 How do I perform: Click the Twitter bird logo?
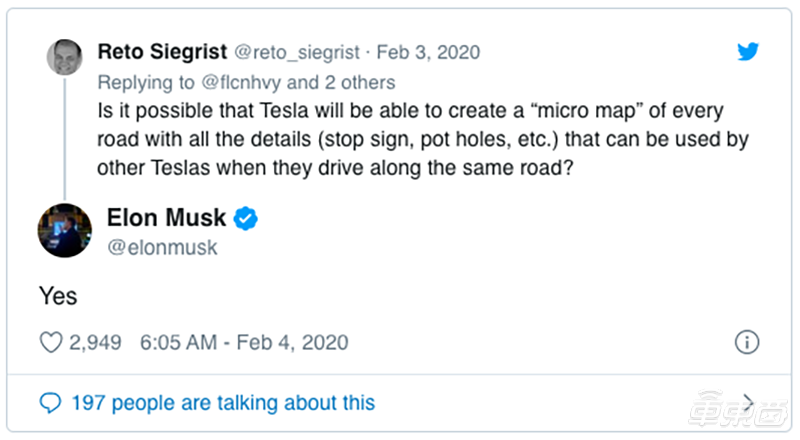pos(748,52)
